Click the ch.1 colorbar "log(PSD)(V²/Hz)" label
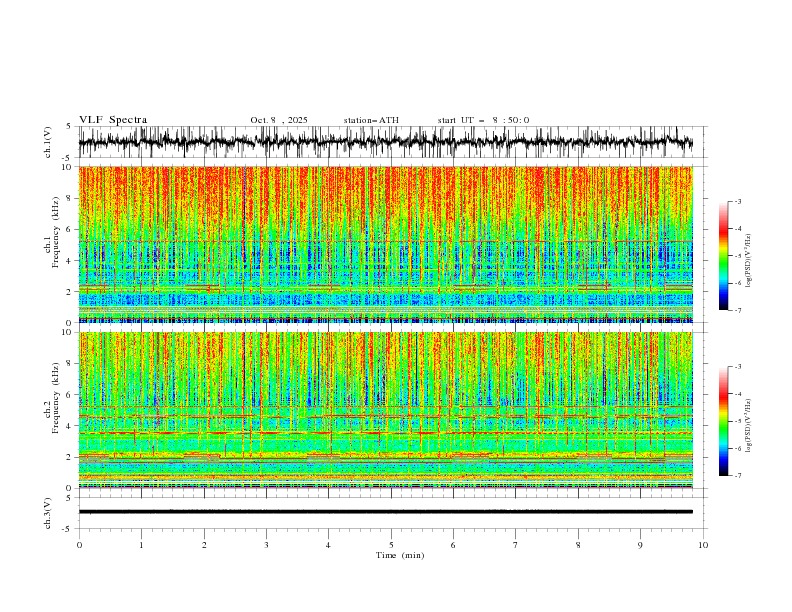The height and width of the screenshot is (612, 792). coord(749,261)
